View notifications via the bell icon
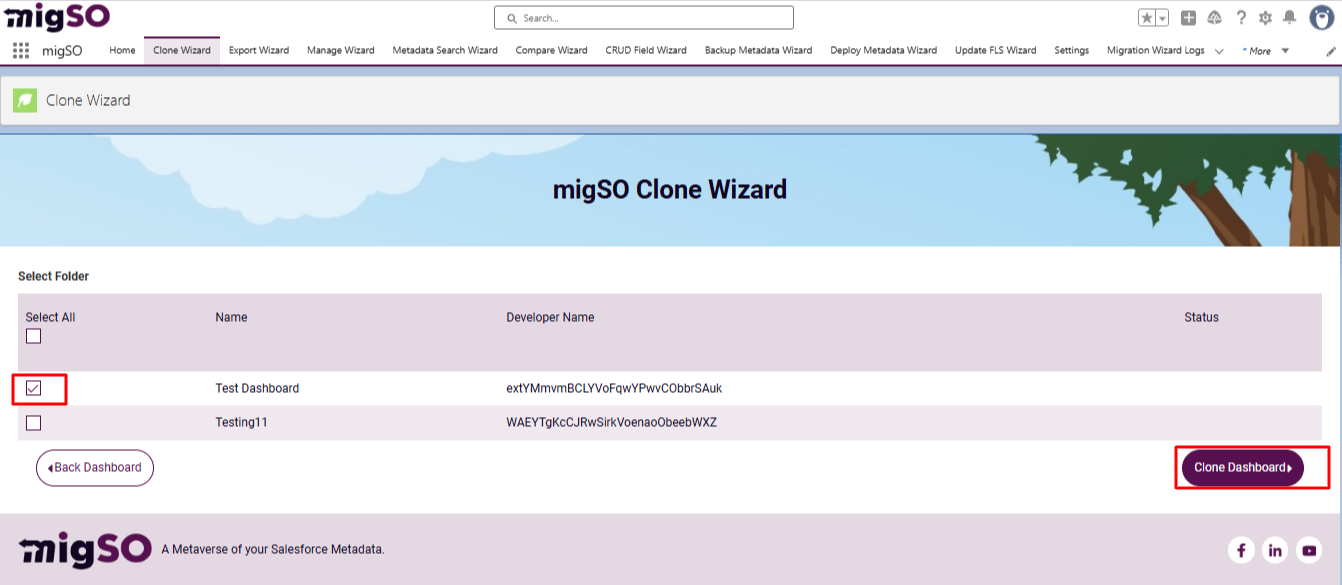The height and width of the screenshot is (585, 1342). coord(1289,17)
